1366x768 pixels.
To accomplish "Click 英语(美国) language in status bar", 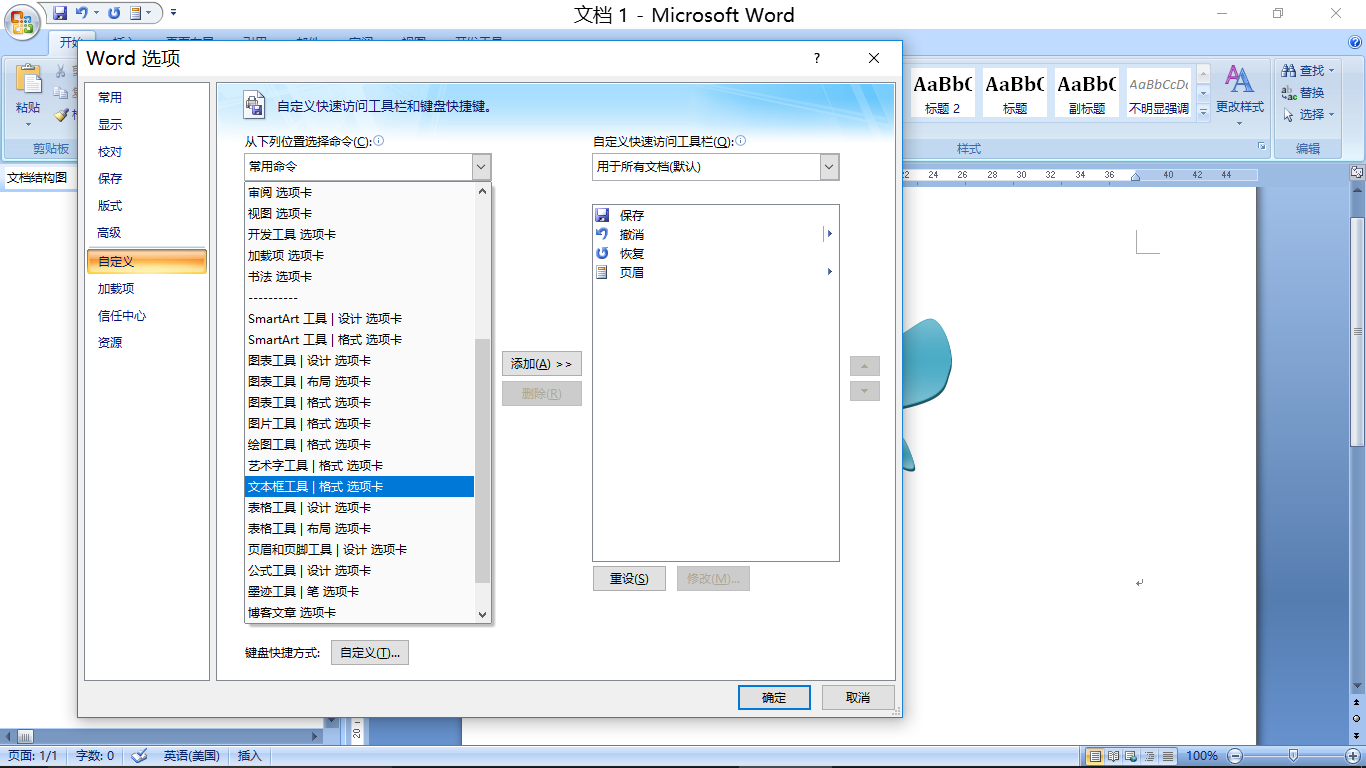I will (191, 756).
